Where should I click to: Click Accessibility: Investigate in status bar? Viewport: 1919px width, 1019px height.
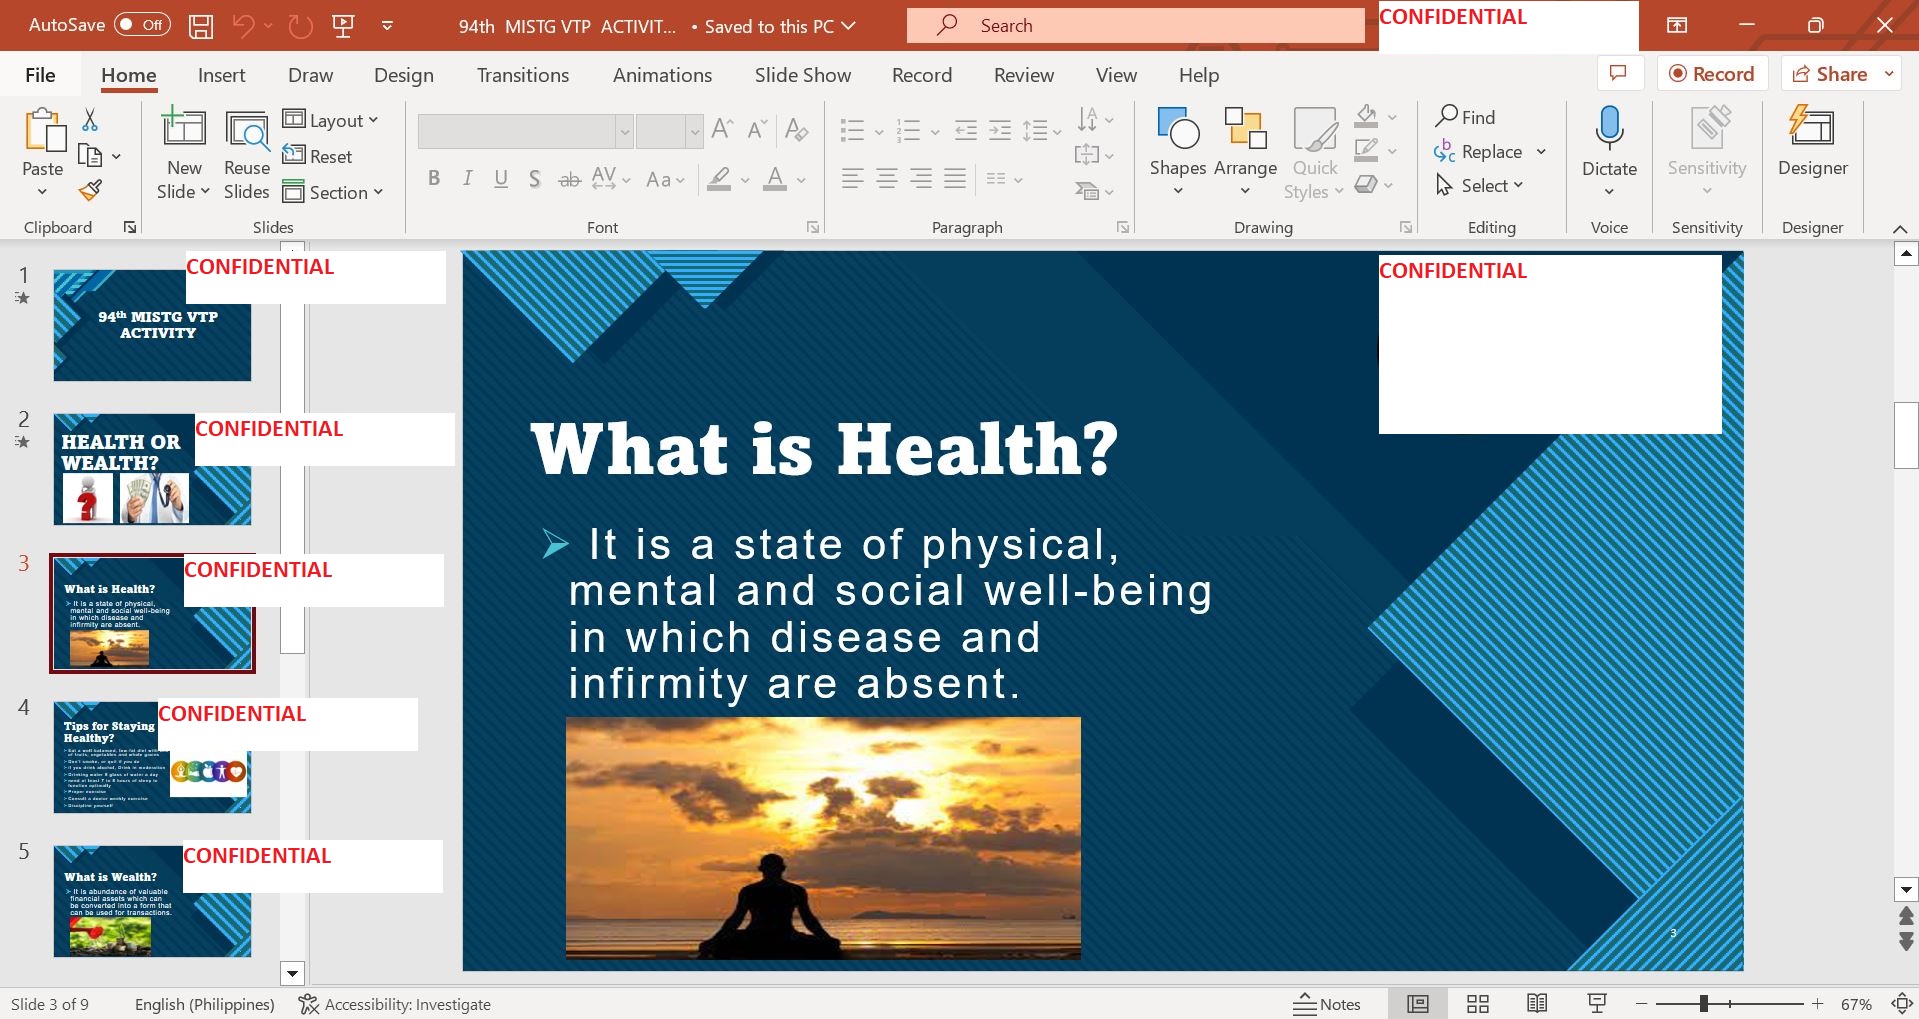click(395, 1004)
